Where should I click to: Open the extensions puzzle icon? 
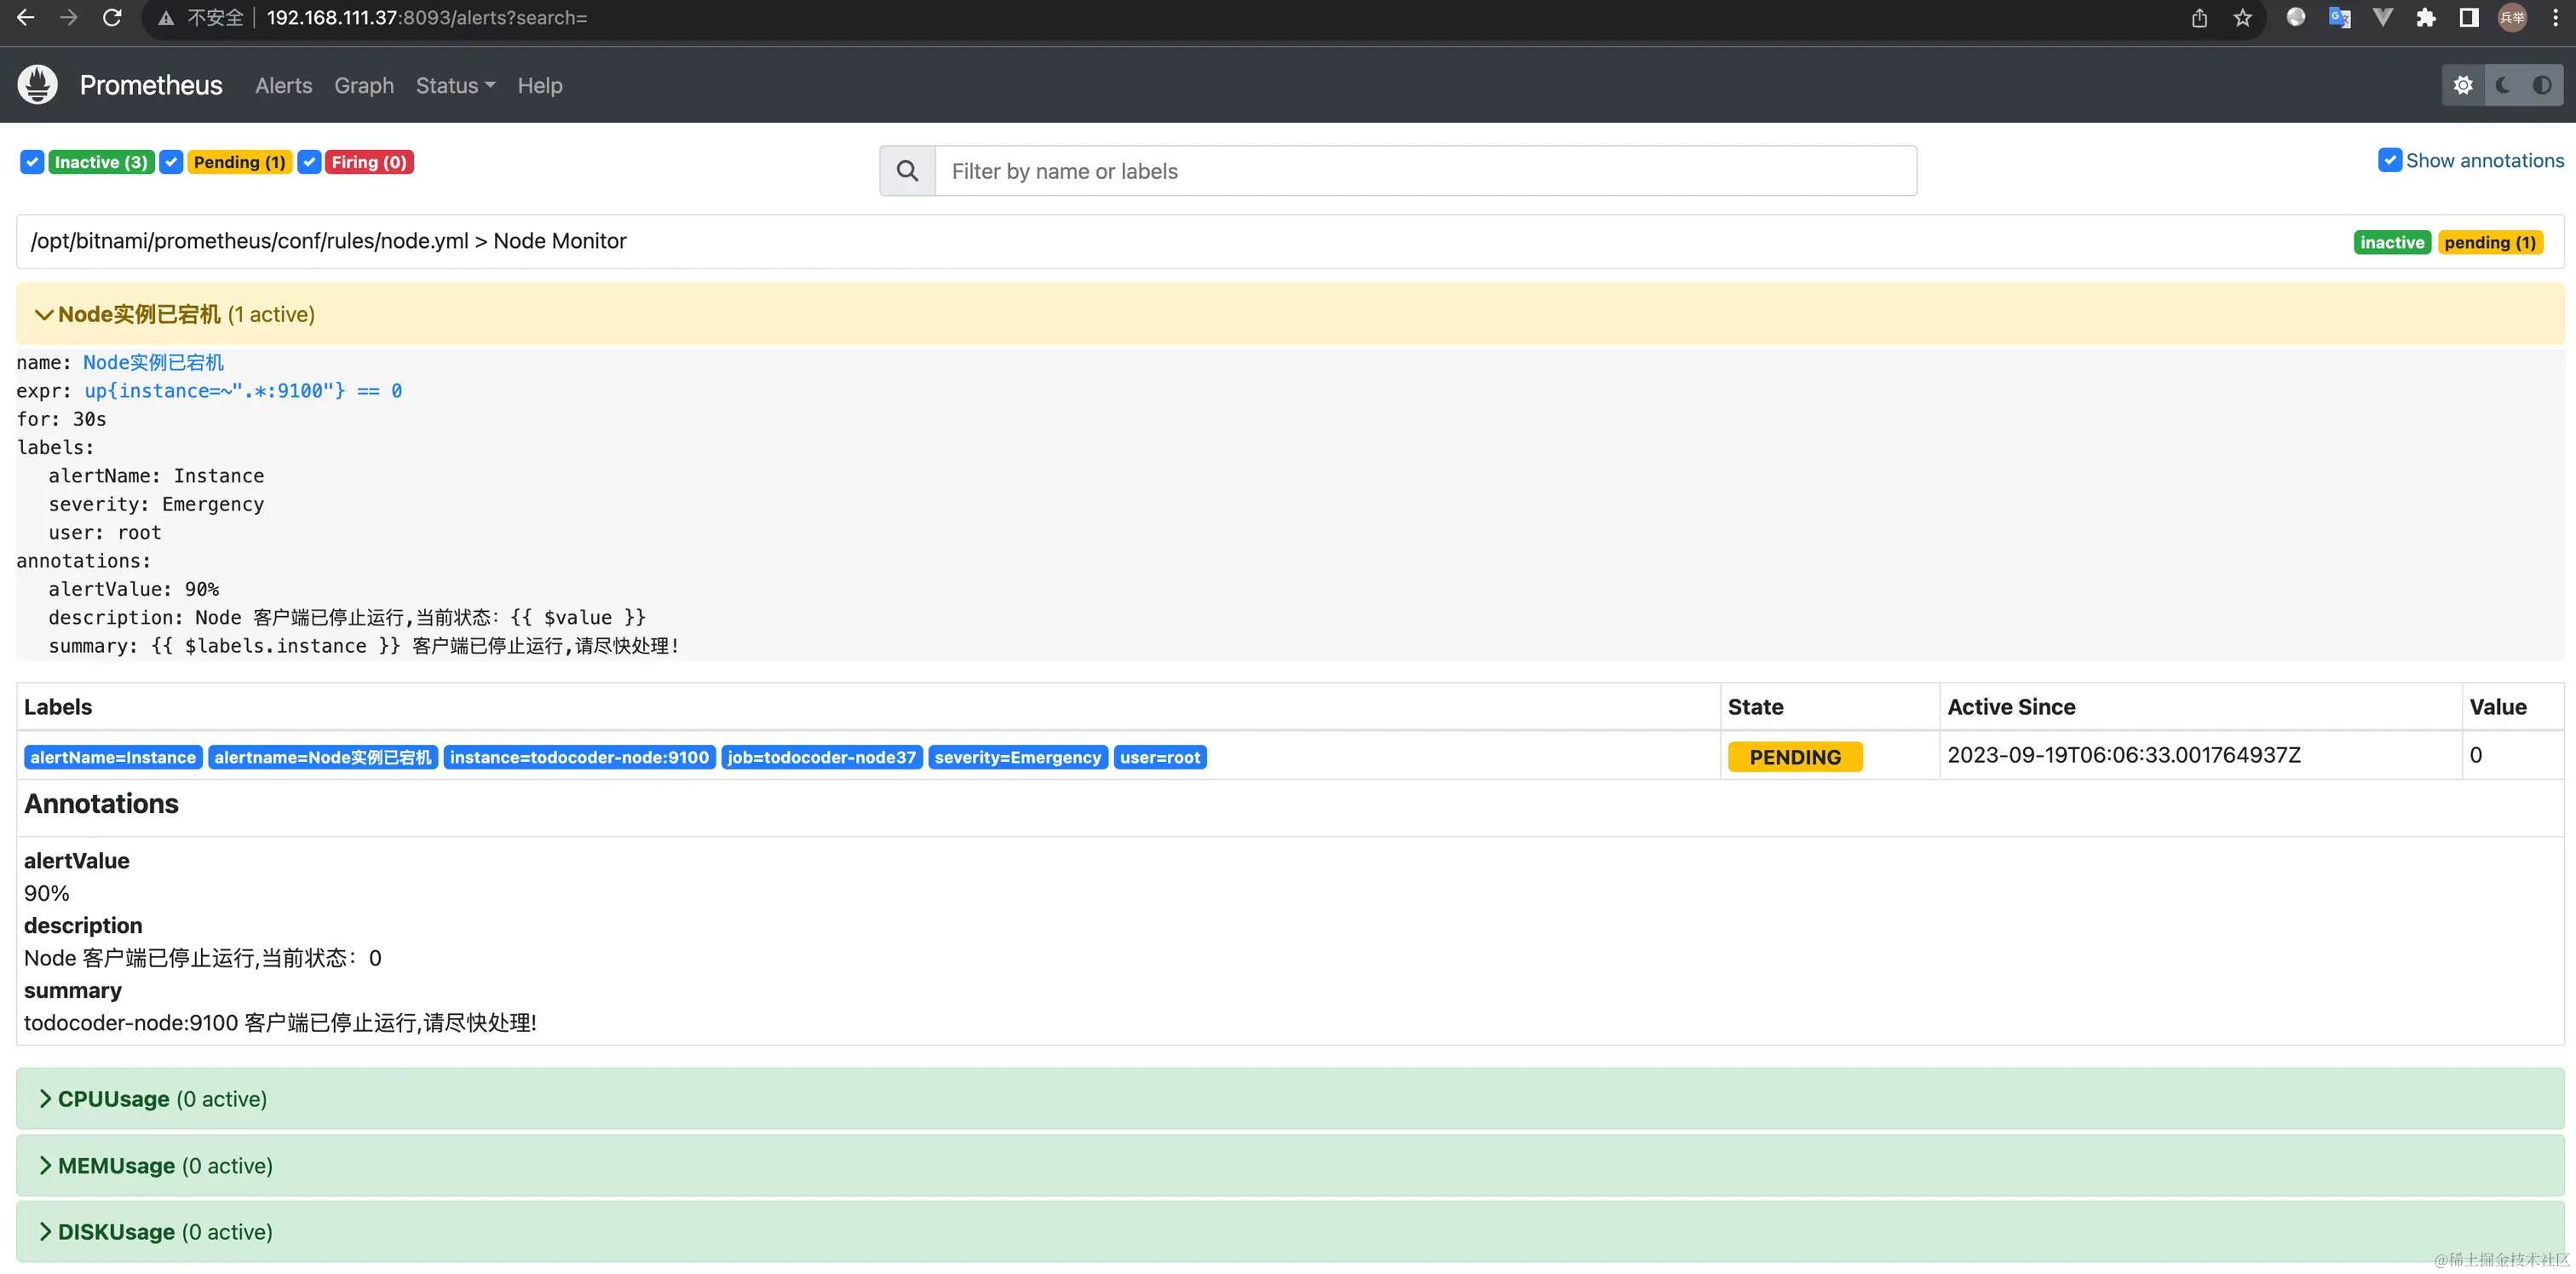[x=2426, y=18]
